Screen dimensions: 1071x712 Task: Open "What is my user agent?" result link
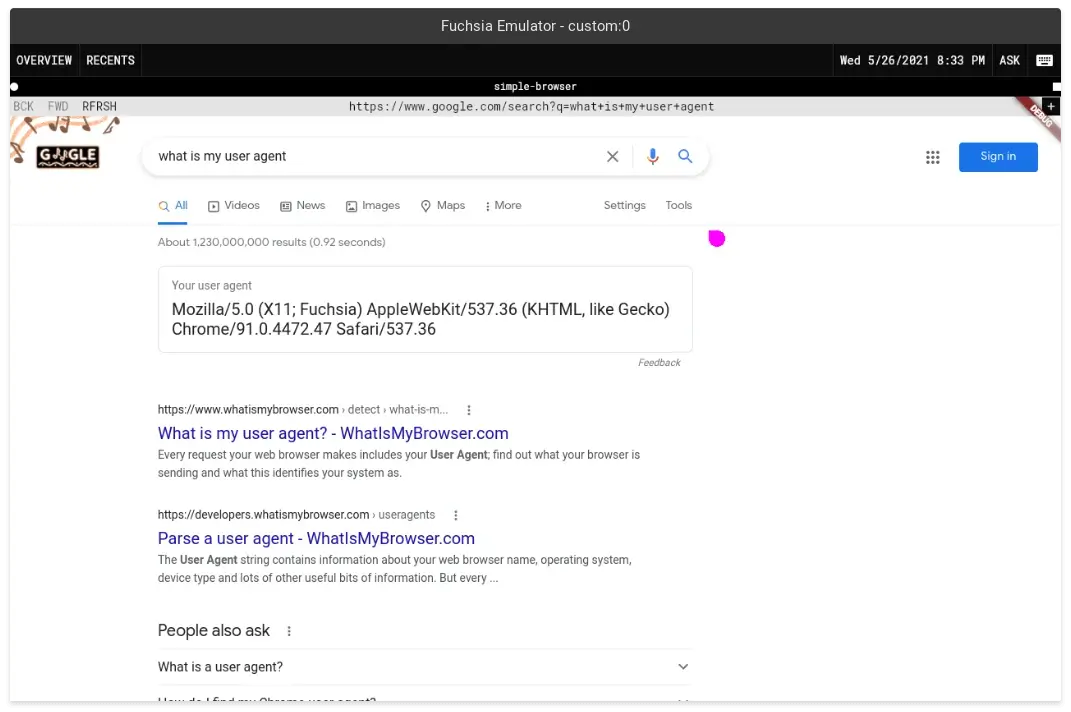333,434
